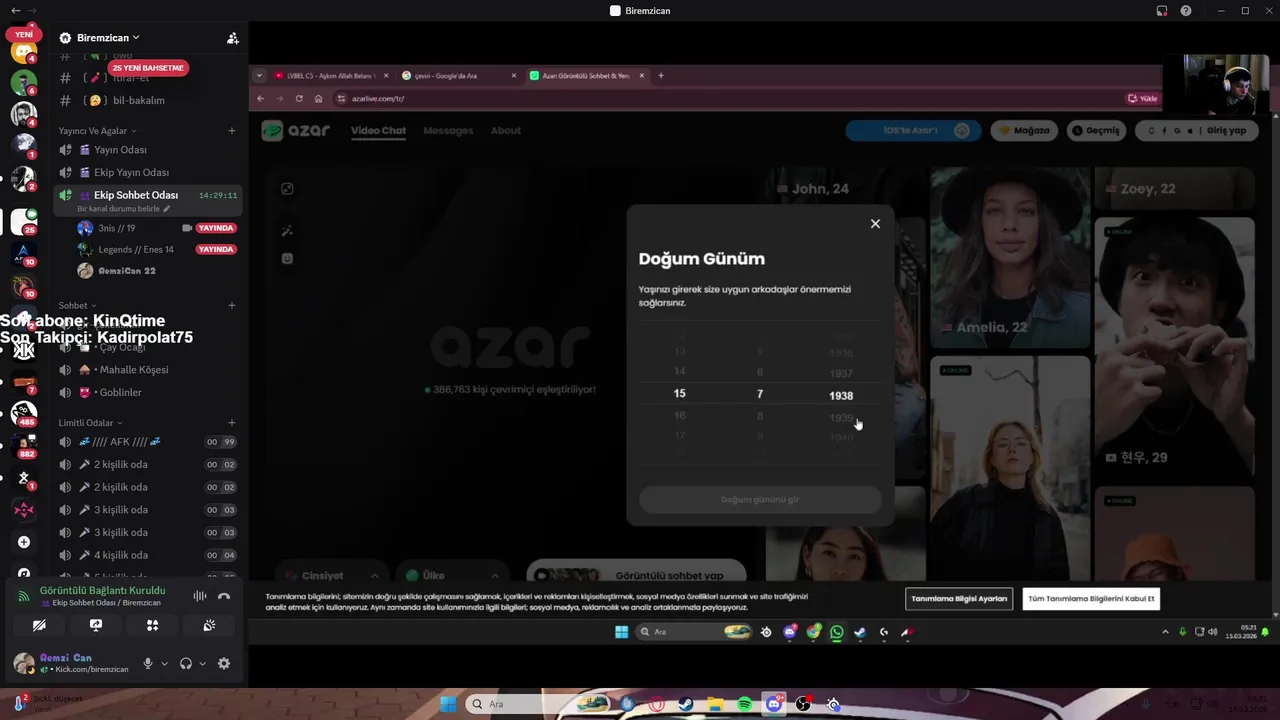Switch to the Video Chat tab on Azar
The width and height of the screenshot is (1280, 720).
tap(378, 131)
